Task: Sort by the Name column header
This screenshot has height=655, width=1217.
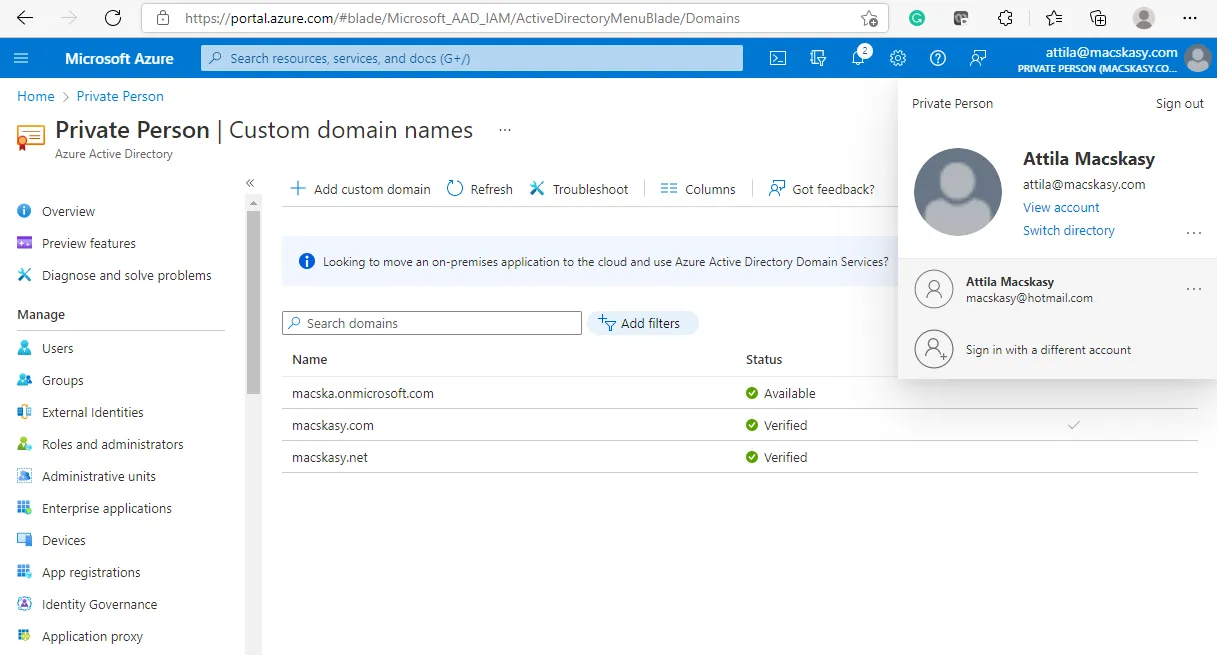Action: pos(310,360)
